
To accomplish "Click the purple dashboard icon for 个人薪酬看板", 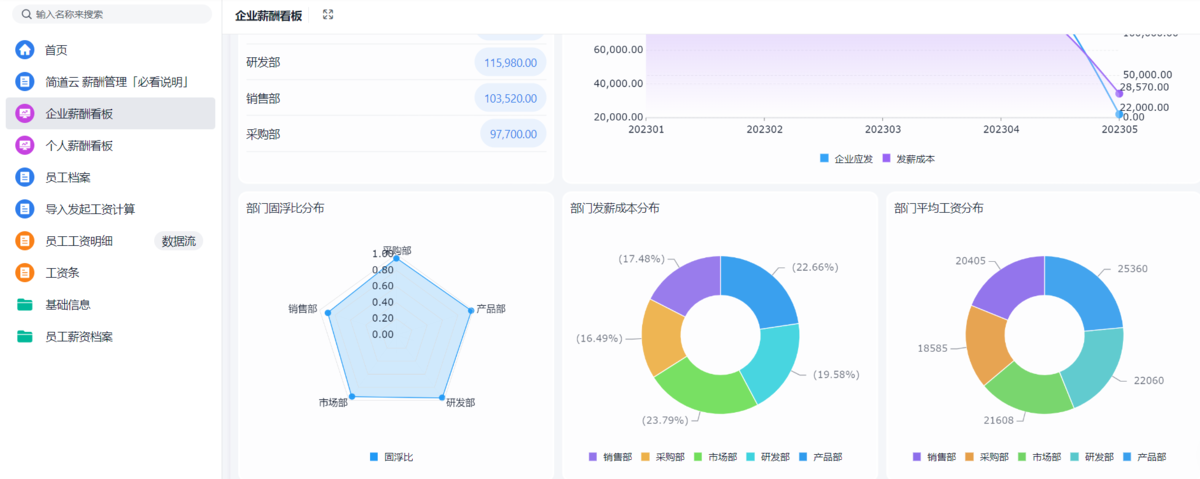I will click(25, 146).
